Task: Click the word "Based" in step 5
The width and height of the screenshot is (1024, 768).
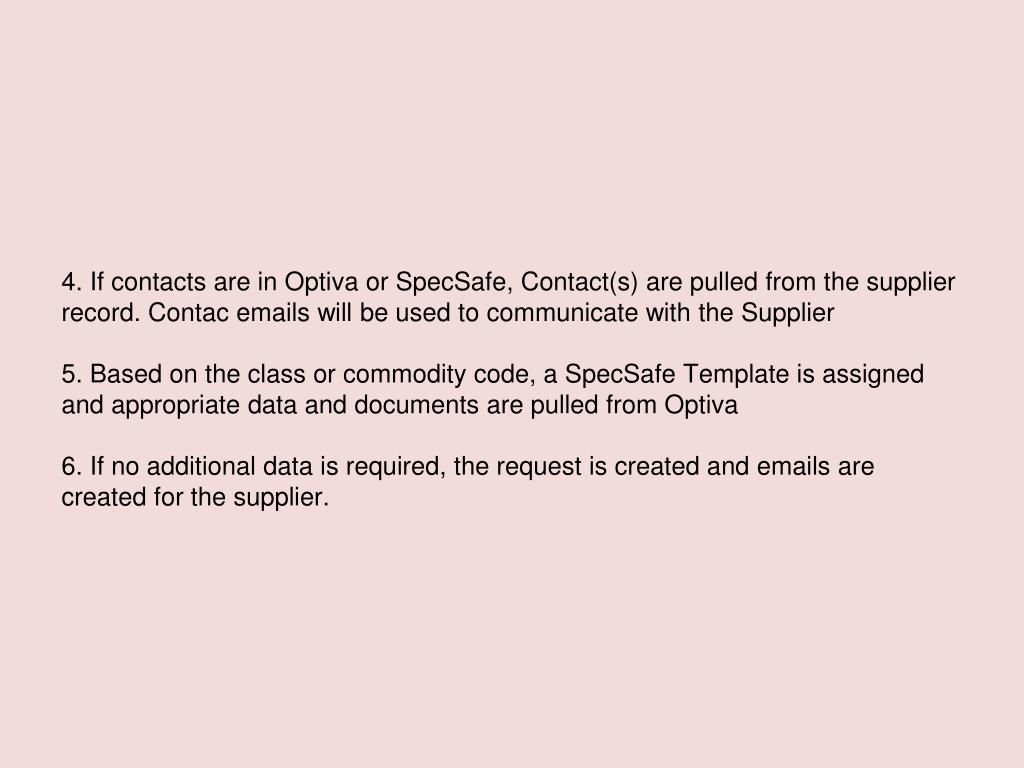Action: (126, 374)
